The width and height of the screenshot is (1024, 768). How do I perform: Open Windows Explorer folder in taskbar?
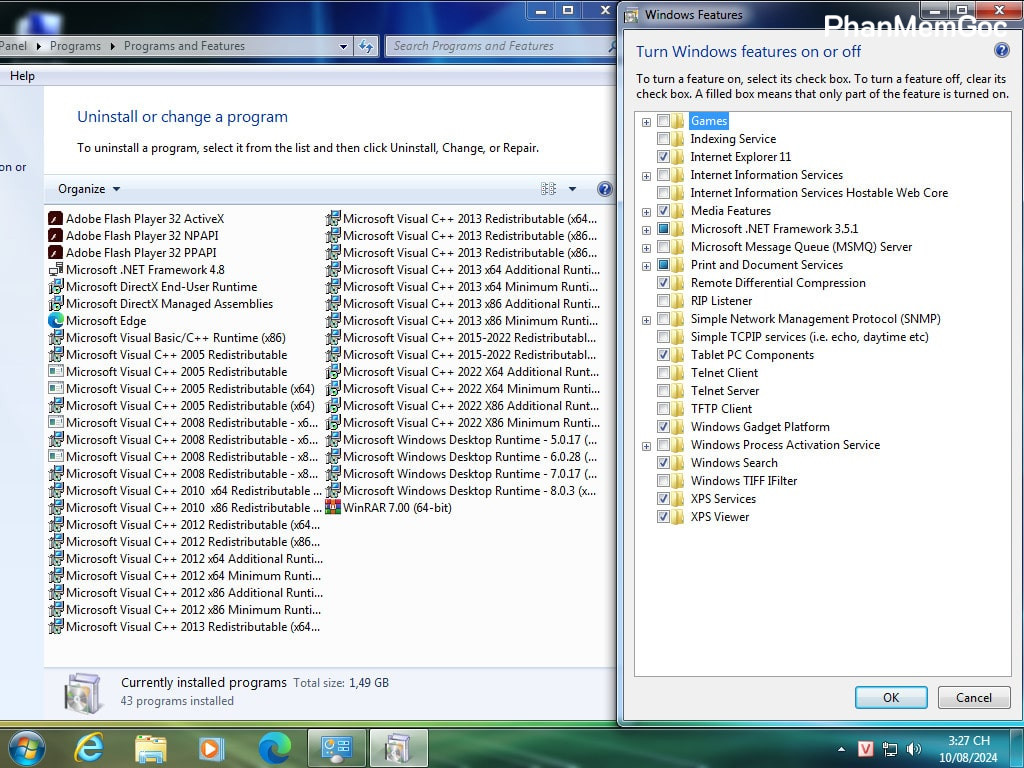pos(151,747)
